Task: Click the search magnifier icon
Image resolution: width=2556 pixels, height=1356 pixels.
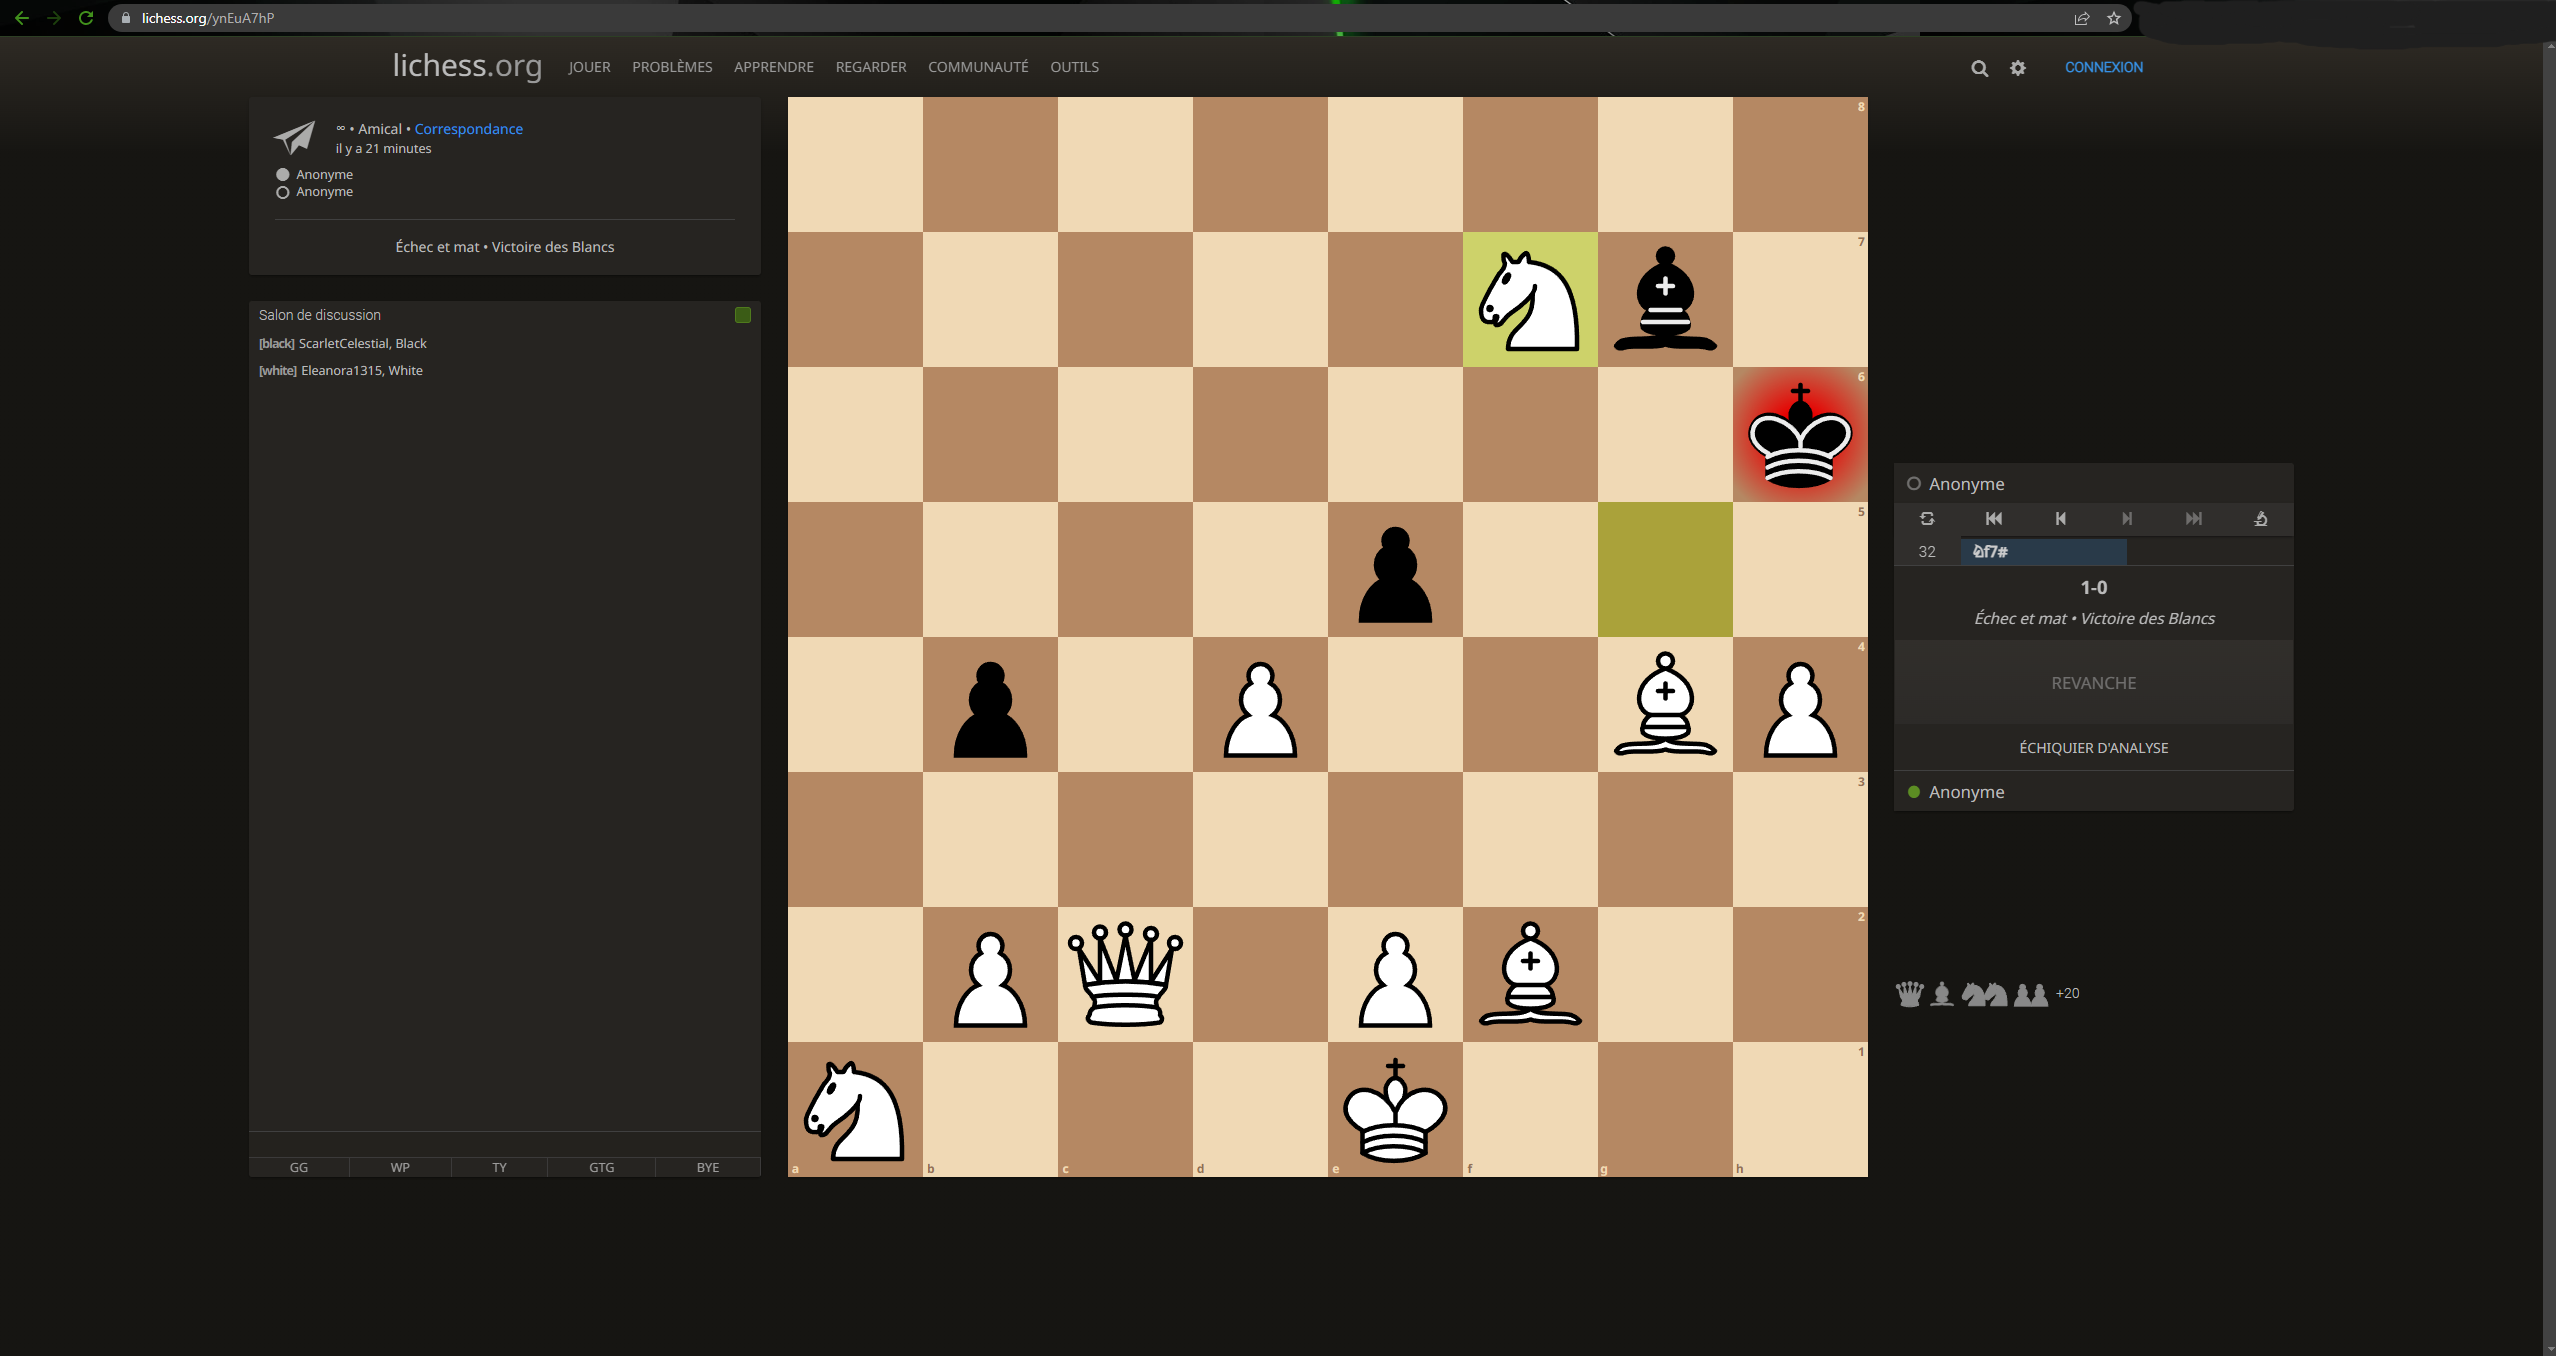Action: [x=1979, y=68]
